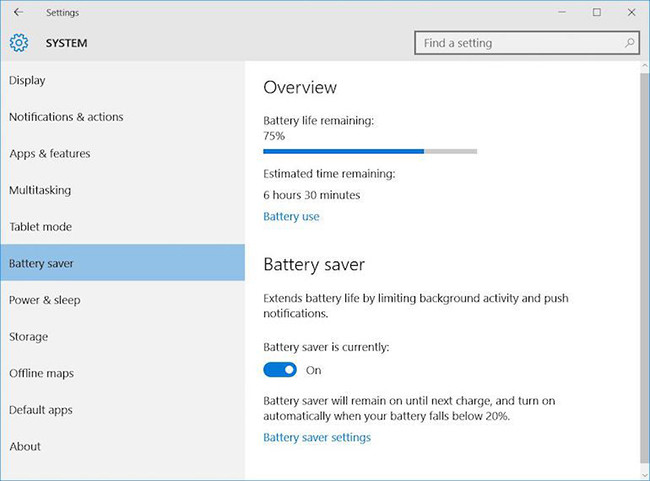Navigate to Storage settings
Viewport: 650px width, 481px height.
(x=28, y=337)
